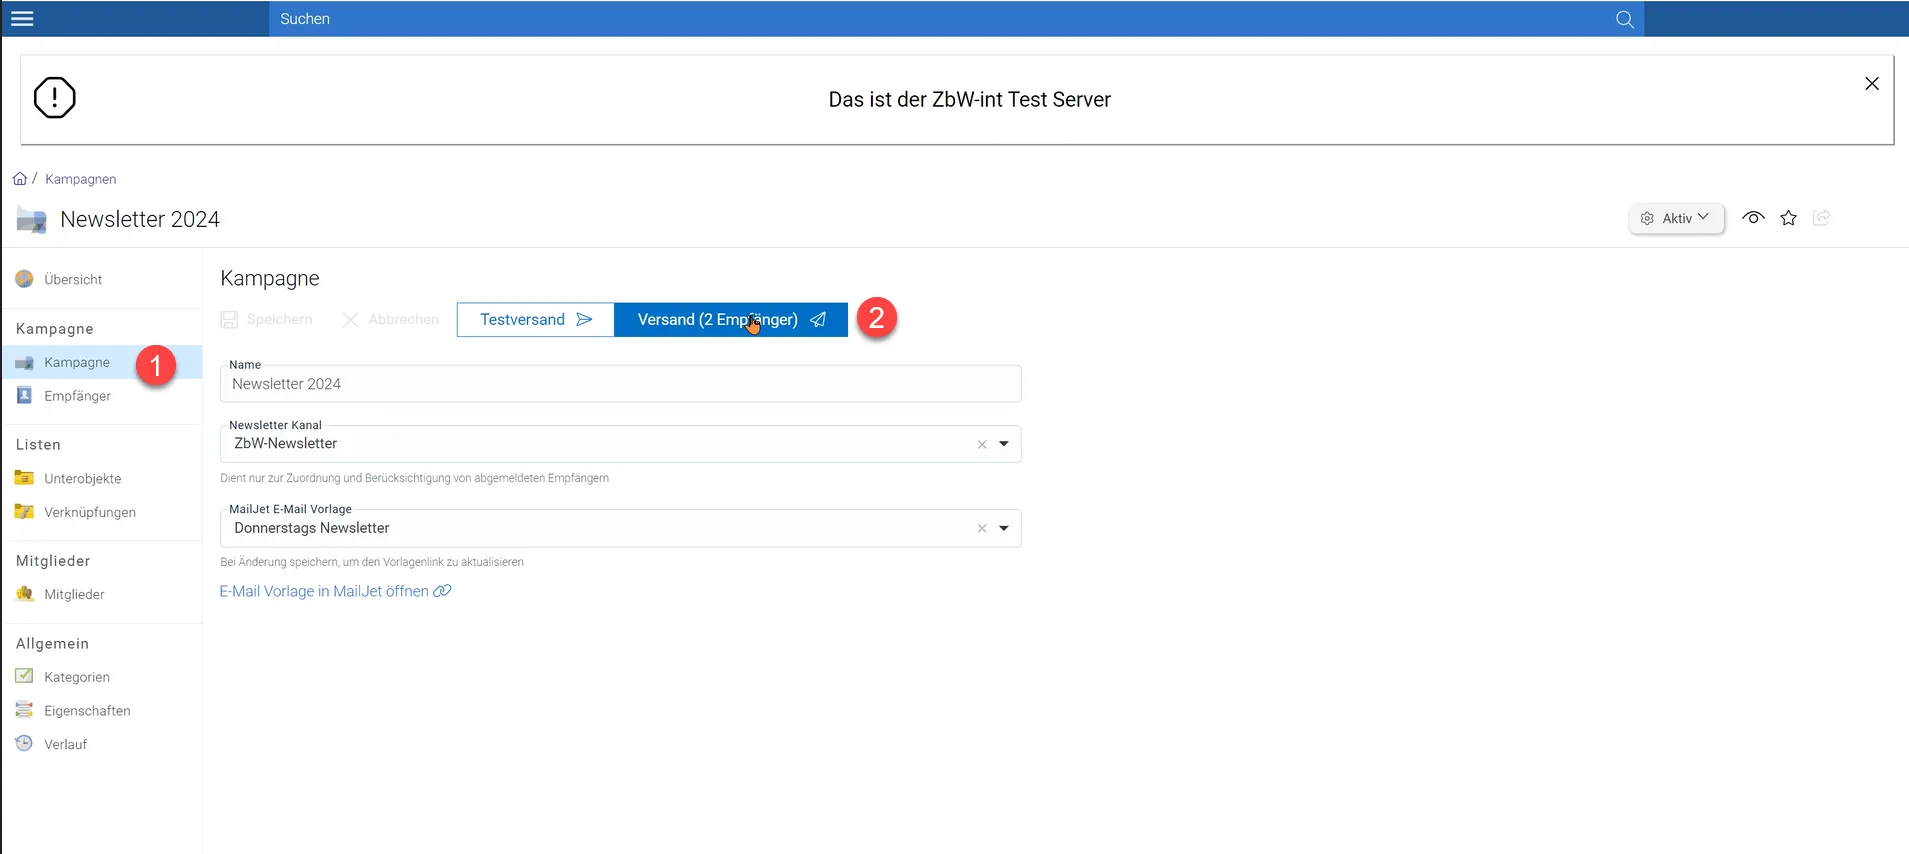Open the Aktiv status dropdown
This screenshot has height=854, width=1909.
(x=1676, y=218)
